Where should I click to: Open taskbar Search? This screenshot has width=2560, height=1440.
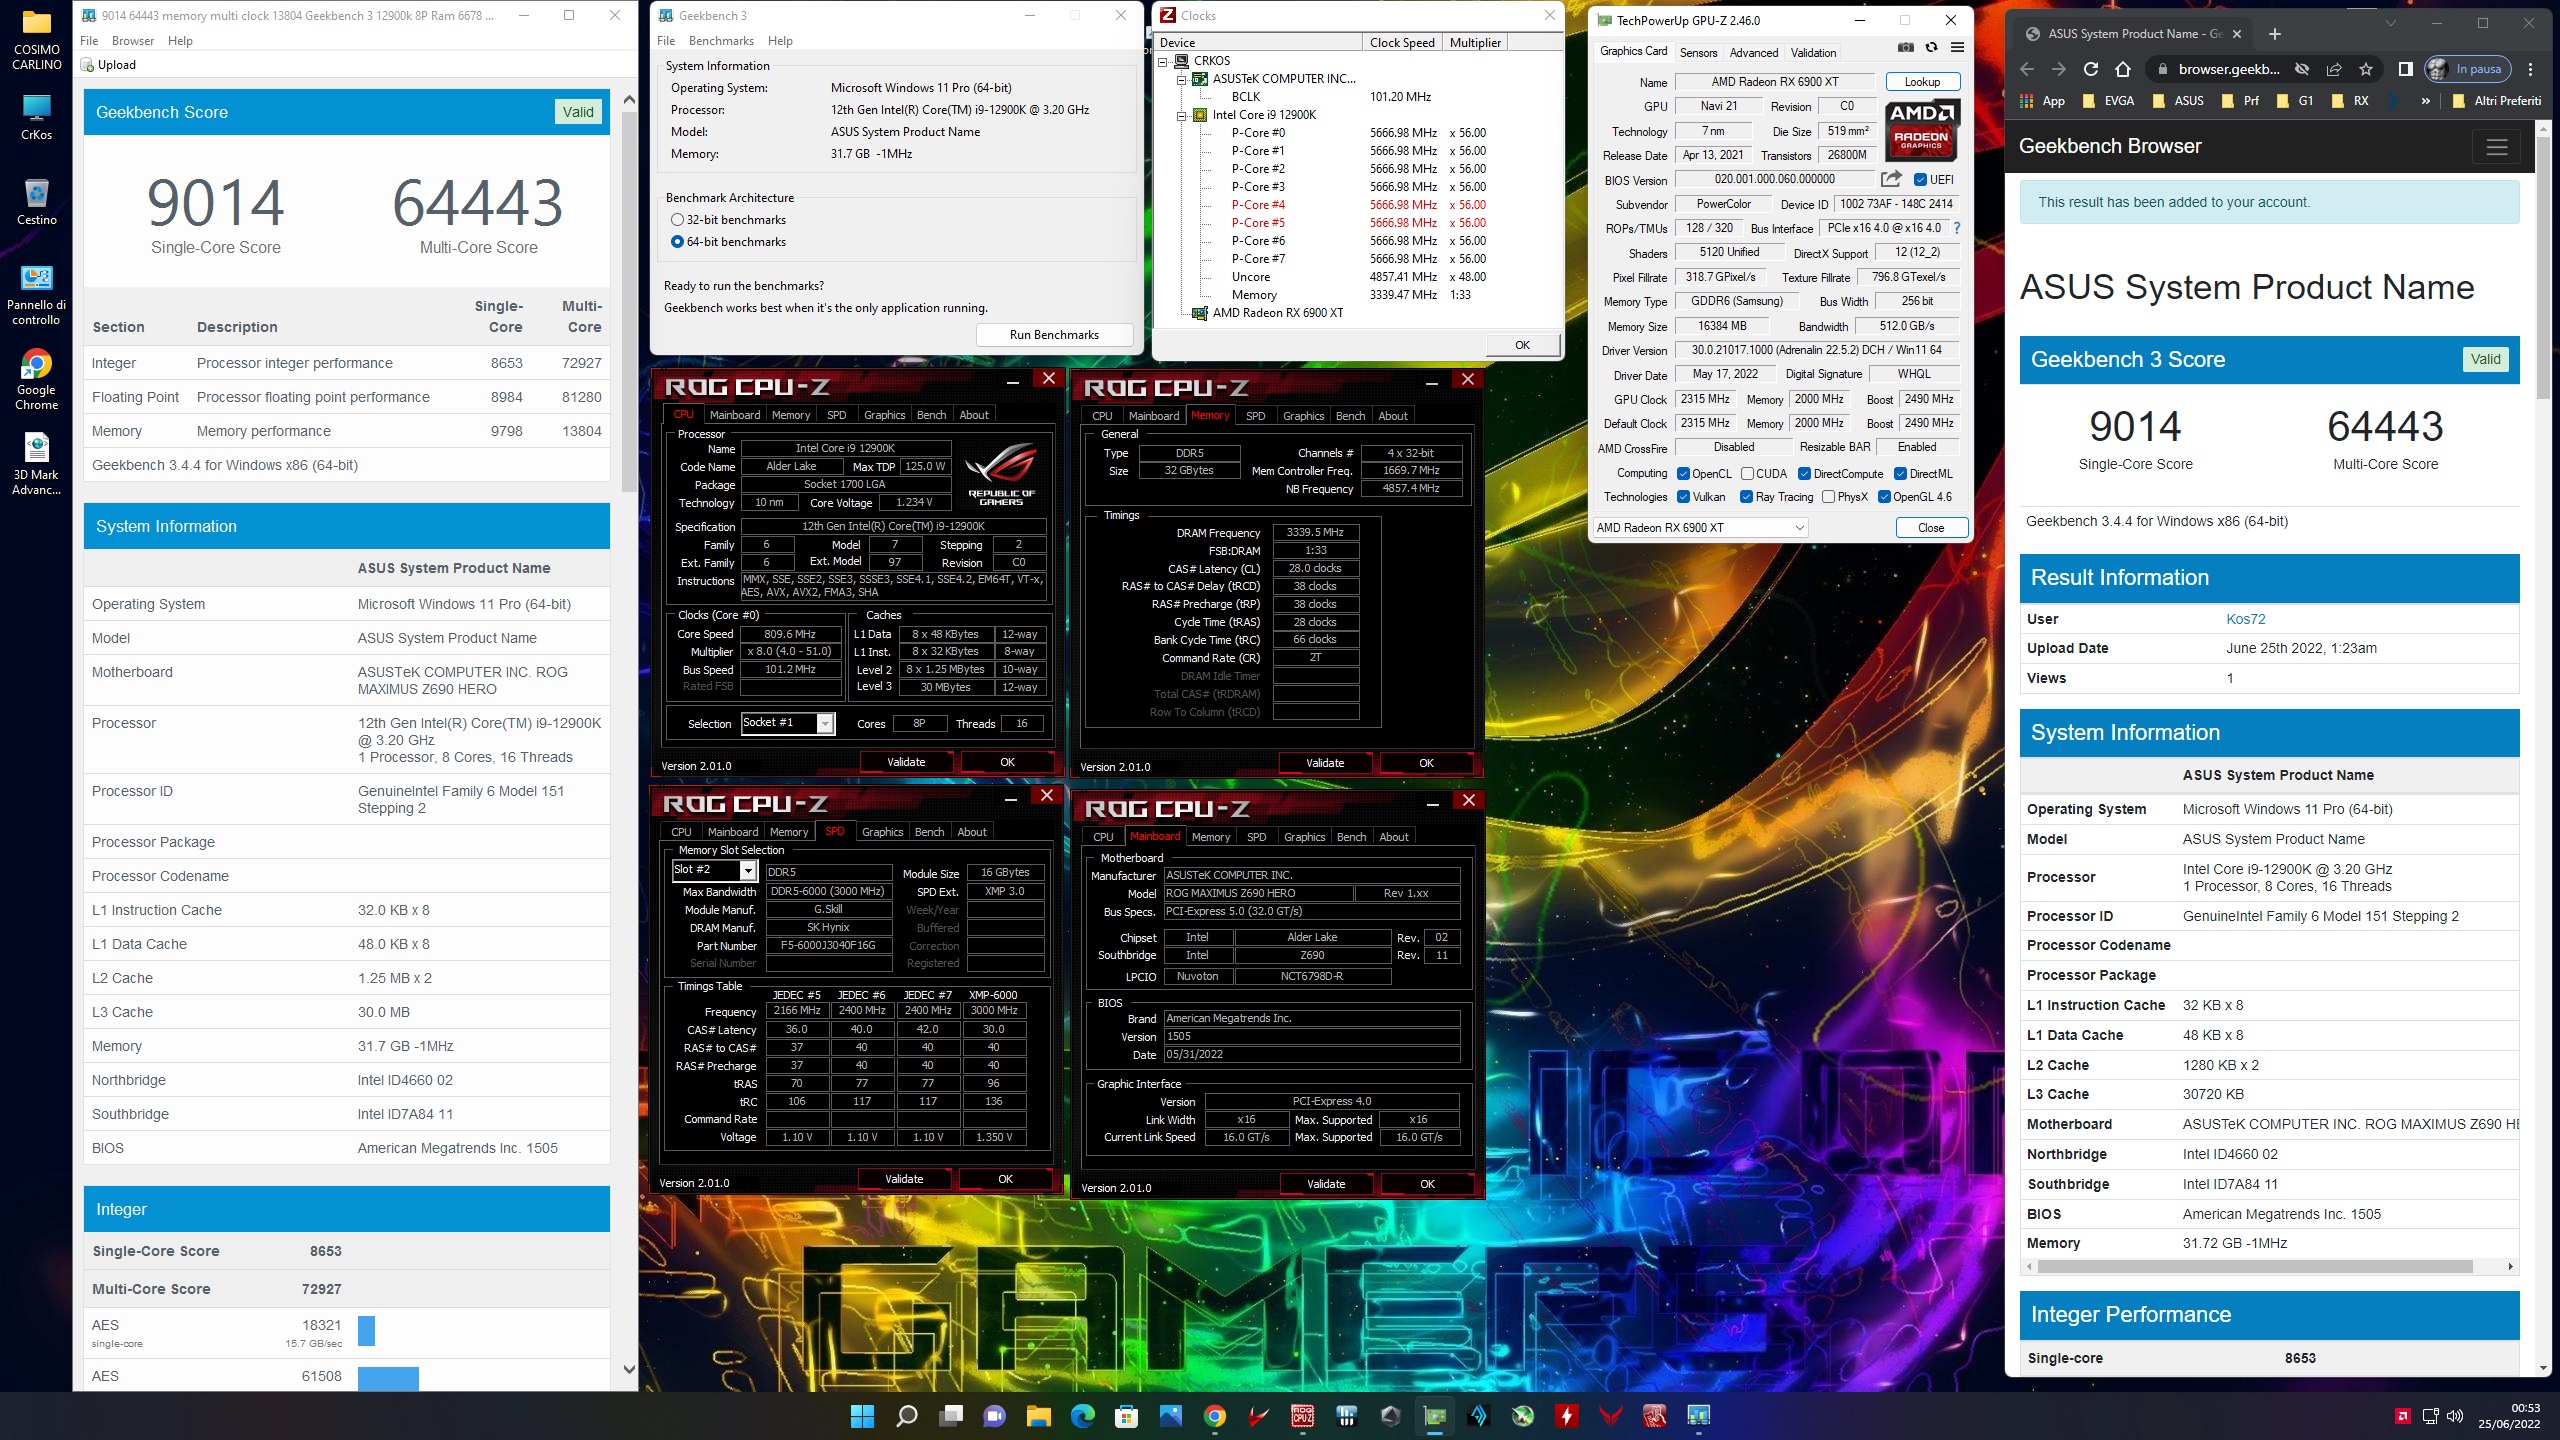coord(906,1416)
